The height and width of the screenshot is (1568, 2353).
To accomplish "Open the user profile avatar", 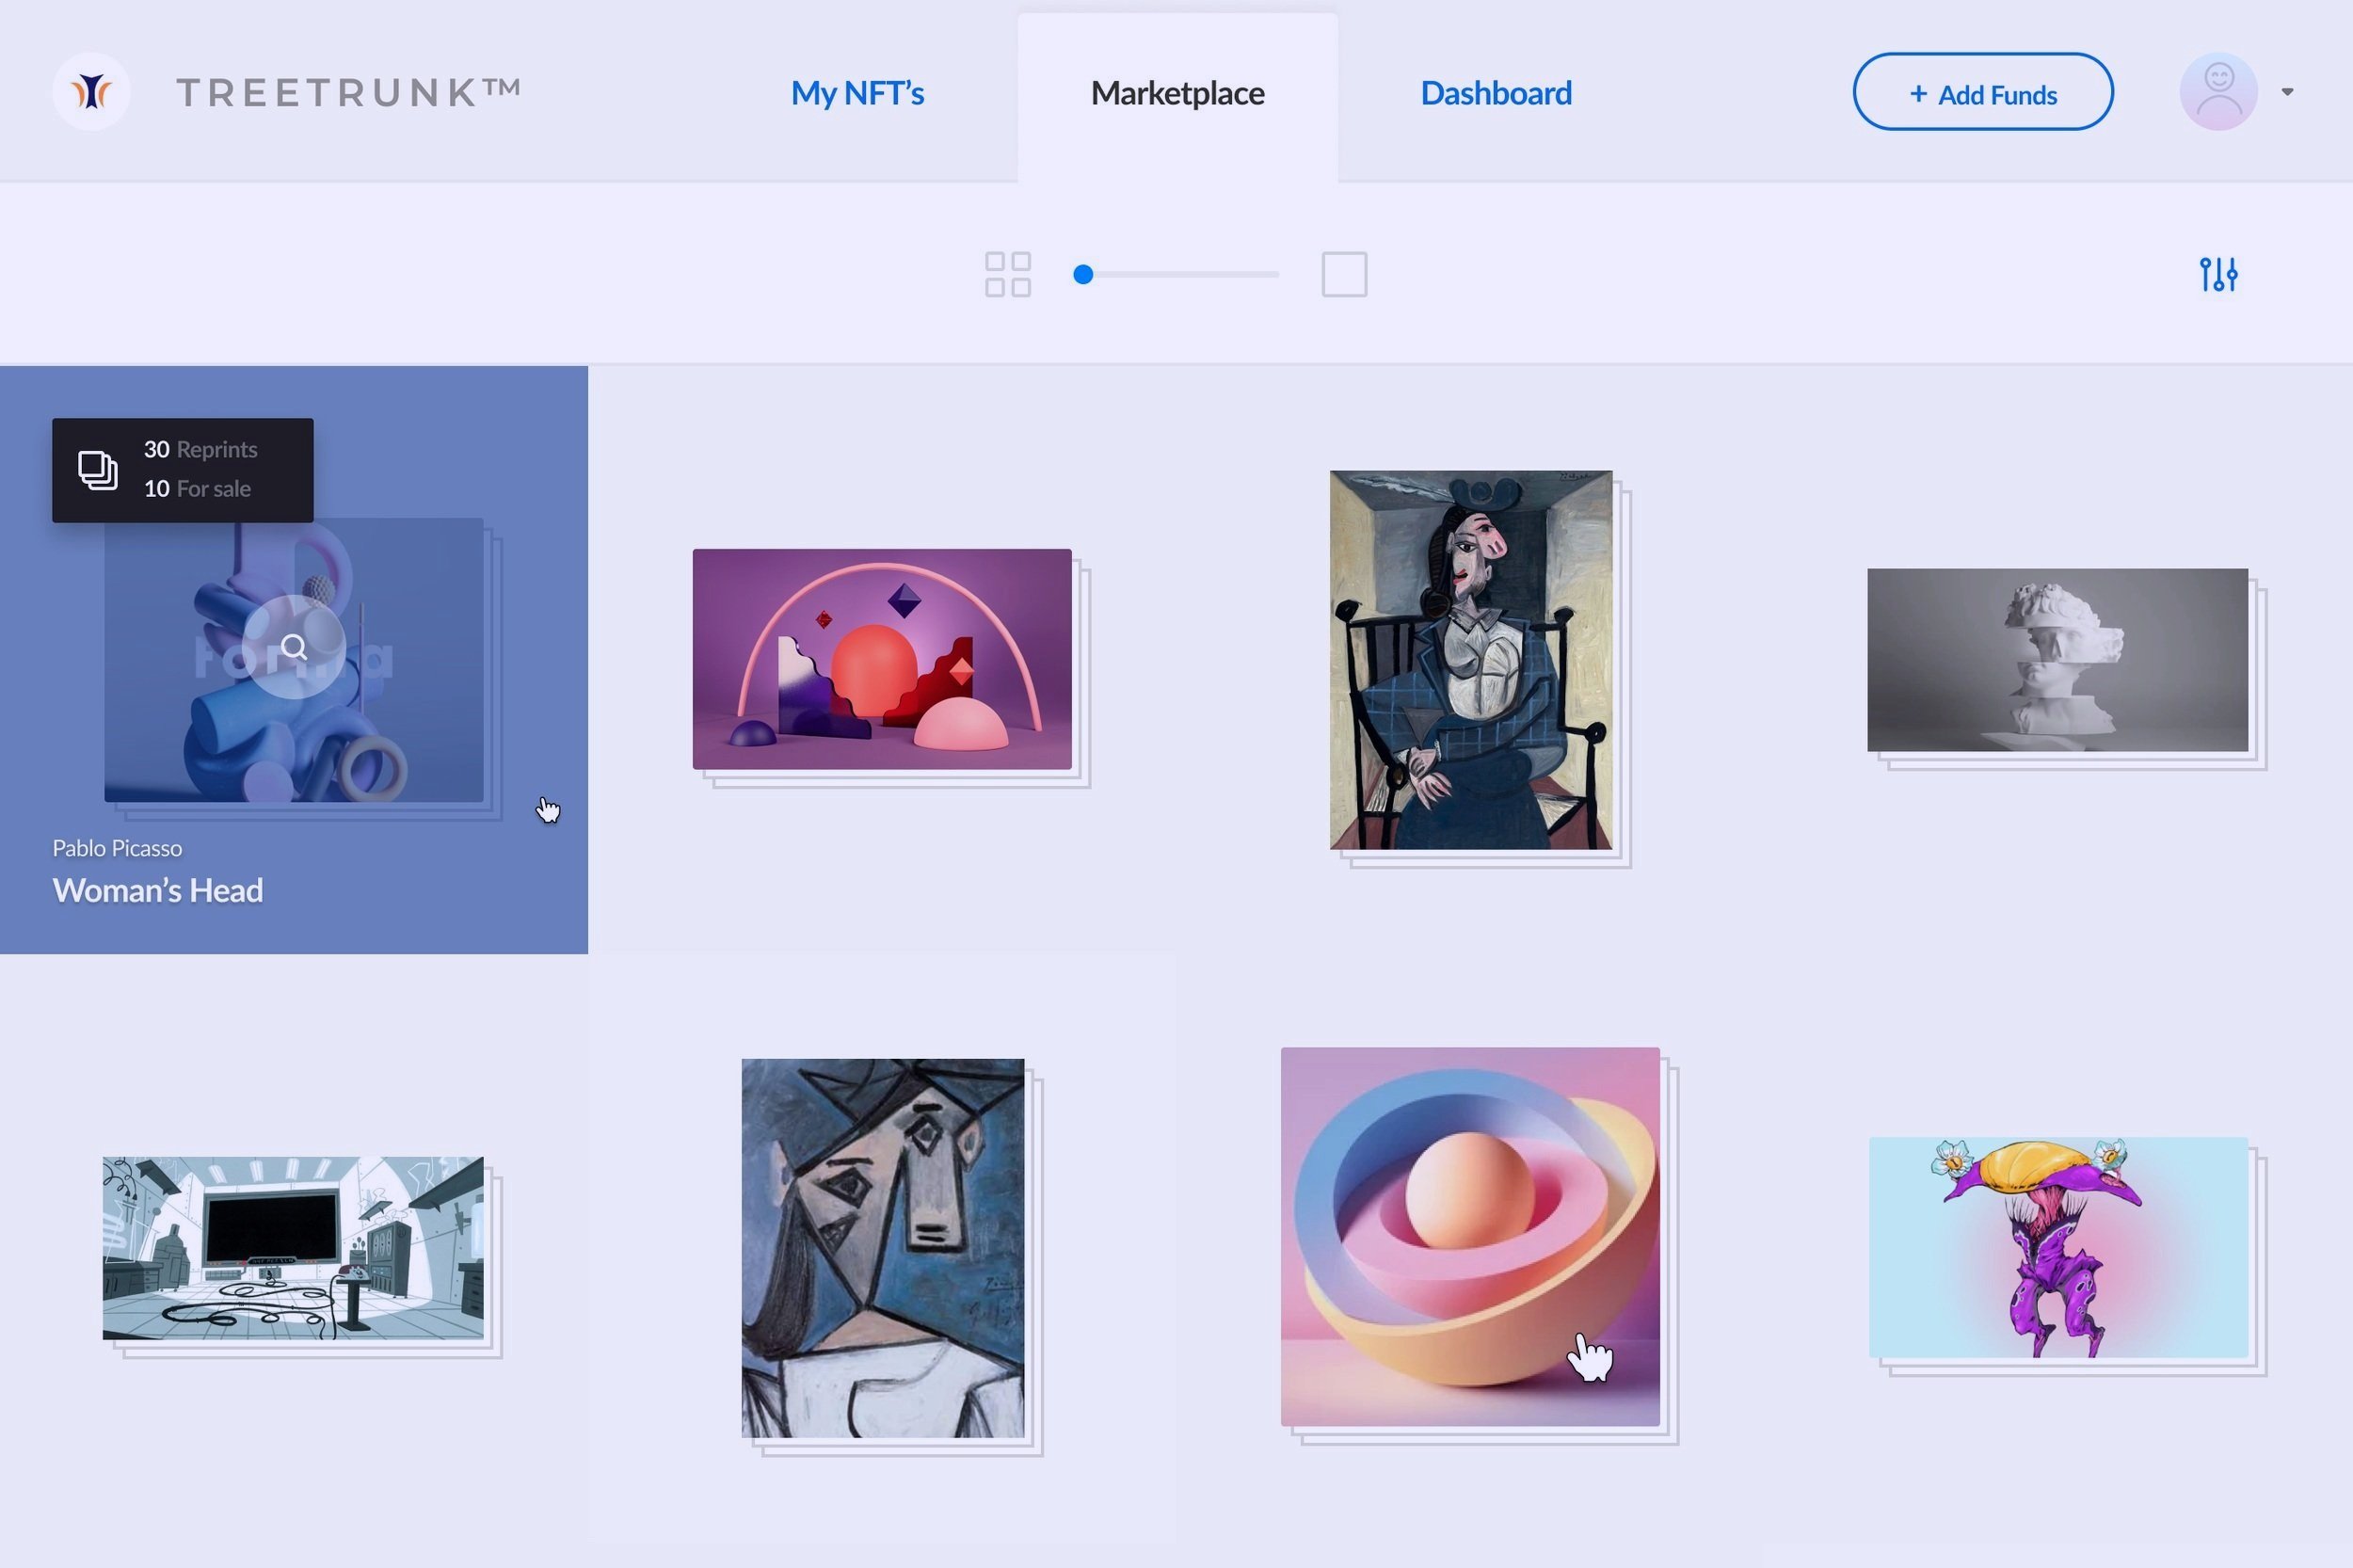I will click(2218, 92).
